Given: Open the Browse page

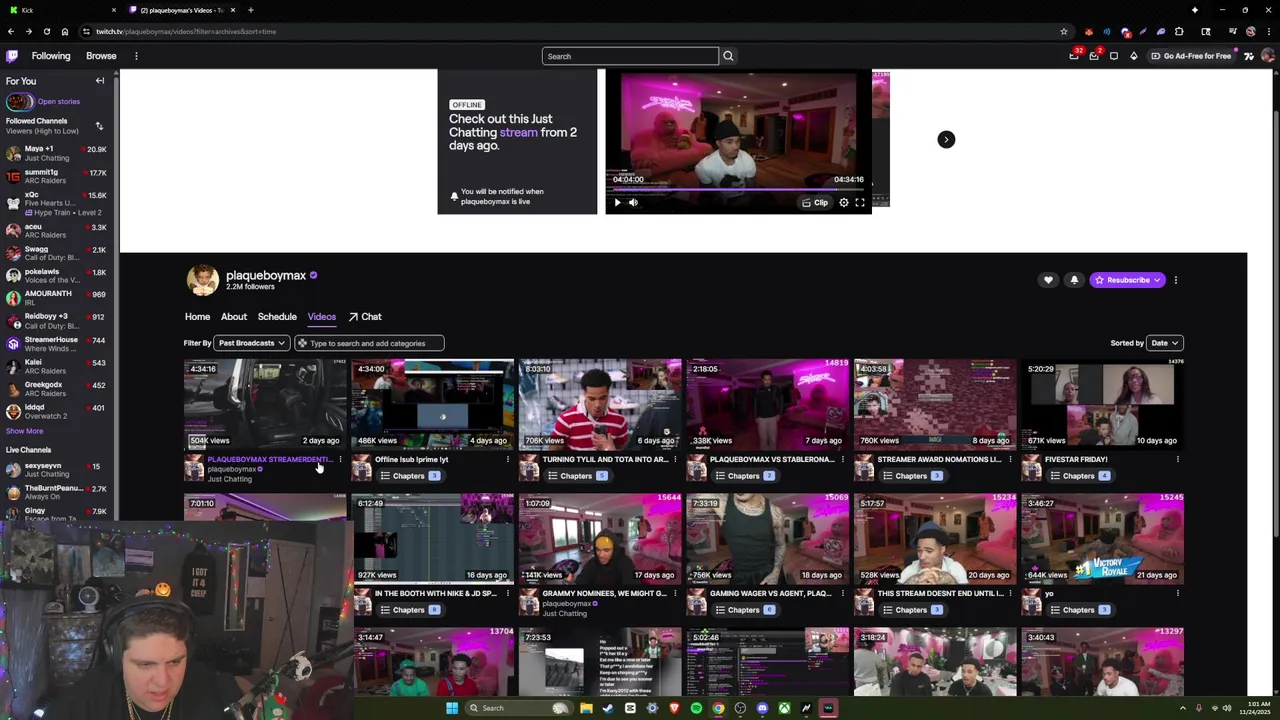Looking at the screenshot, I should click(101, 56).
